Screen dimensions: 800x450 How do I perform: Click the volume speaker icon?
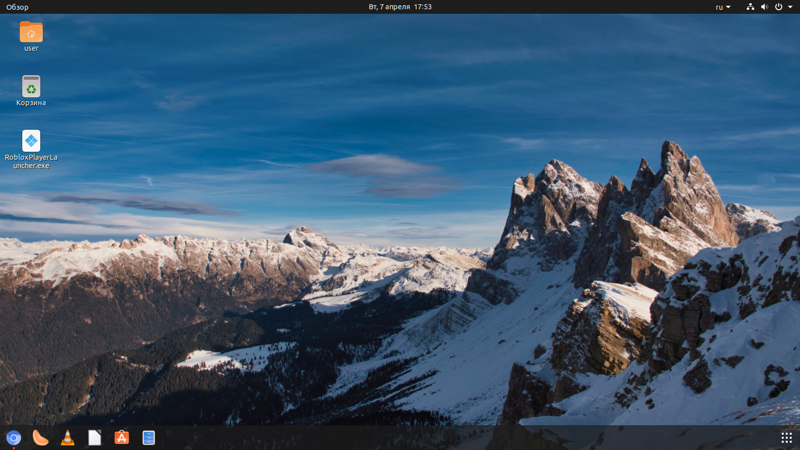(764, 7)
